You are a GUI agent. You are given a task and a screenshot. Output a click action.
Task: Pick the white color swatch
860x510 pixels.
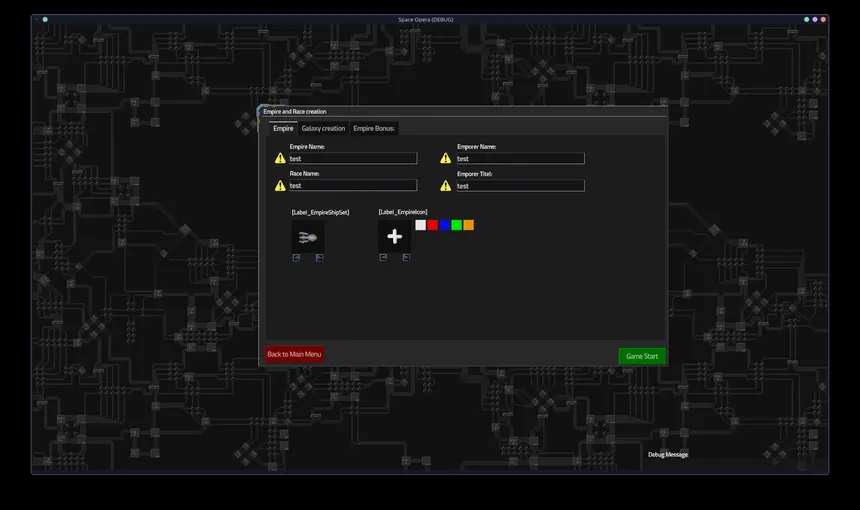tap(421, 225)
